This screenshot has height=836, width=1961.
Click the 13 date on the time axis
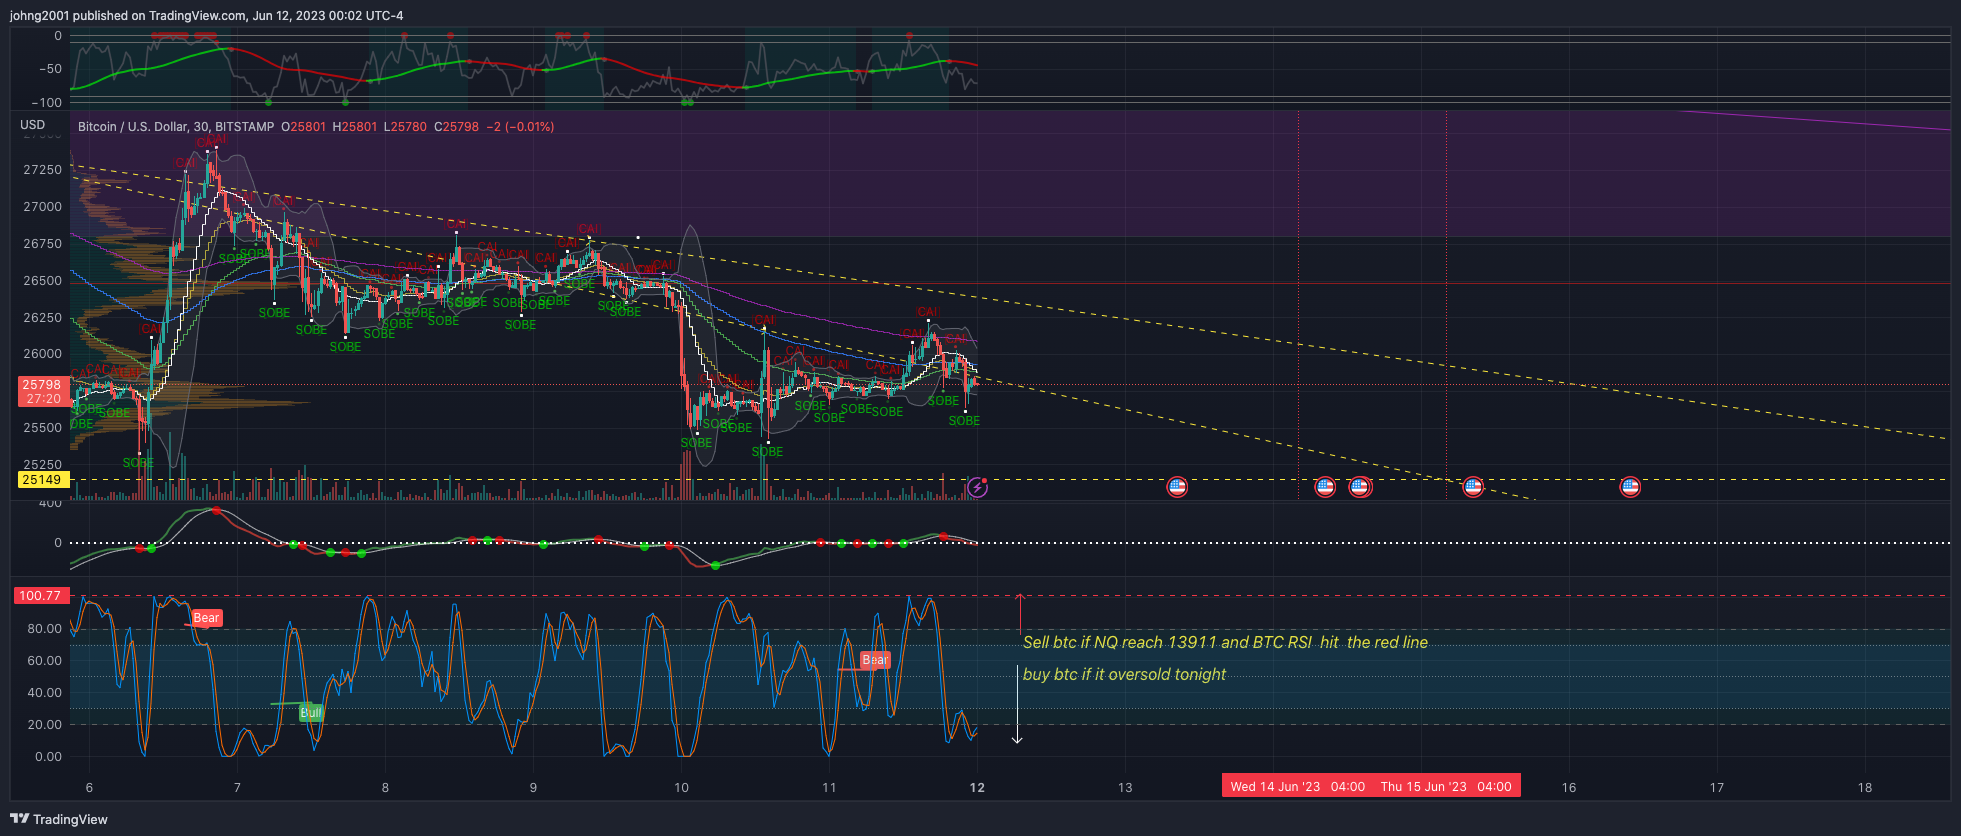1125,788
